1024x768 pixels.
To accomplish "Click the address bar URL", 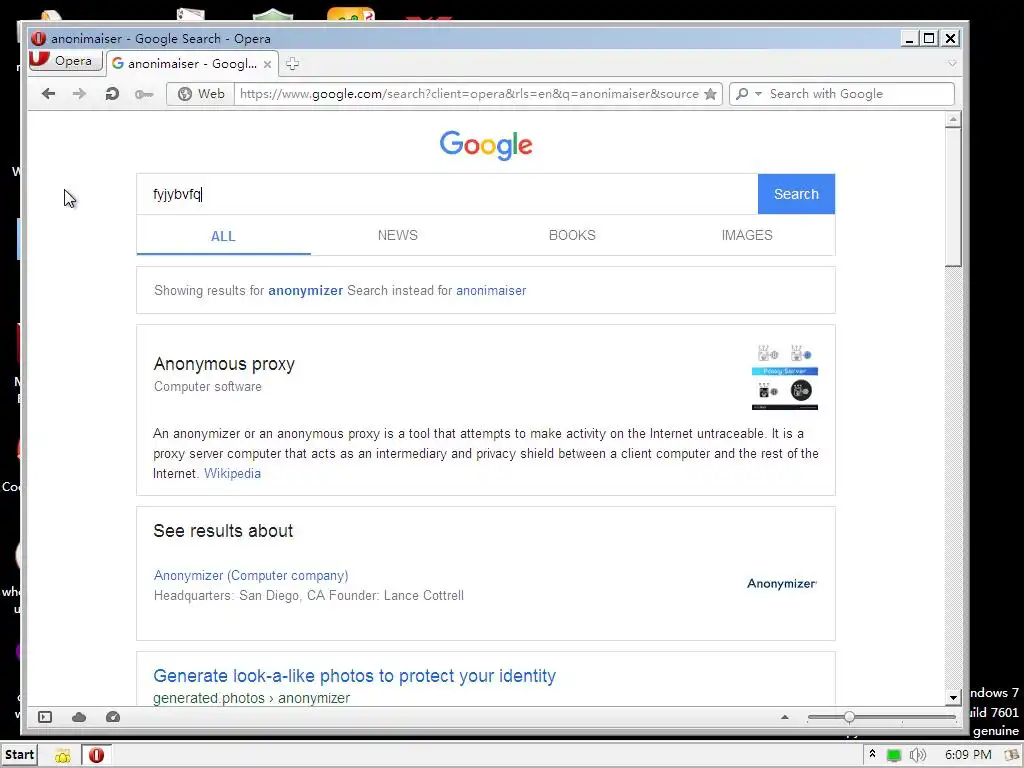I will tap(469, 94).
